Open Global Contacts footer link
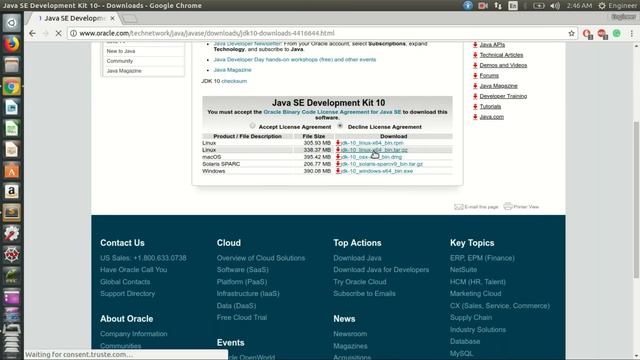Viewport: 640px width, 360px height. point(125,282)
